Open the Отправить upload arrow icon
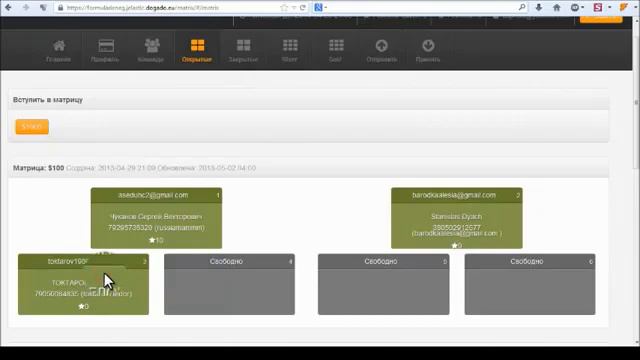This screenshot has width=640, height=360. point(382,45)
